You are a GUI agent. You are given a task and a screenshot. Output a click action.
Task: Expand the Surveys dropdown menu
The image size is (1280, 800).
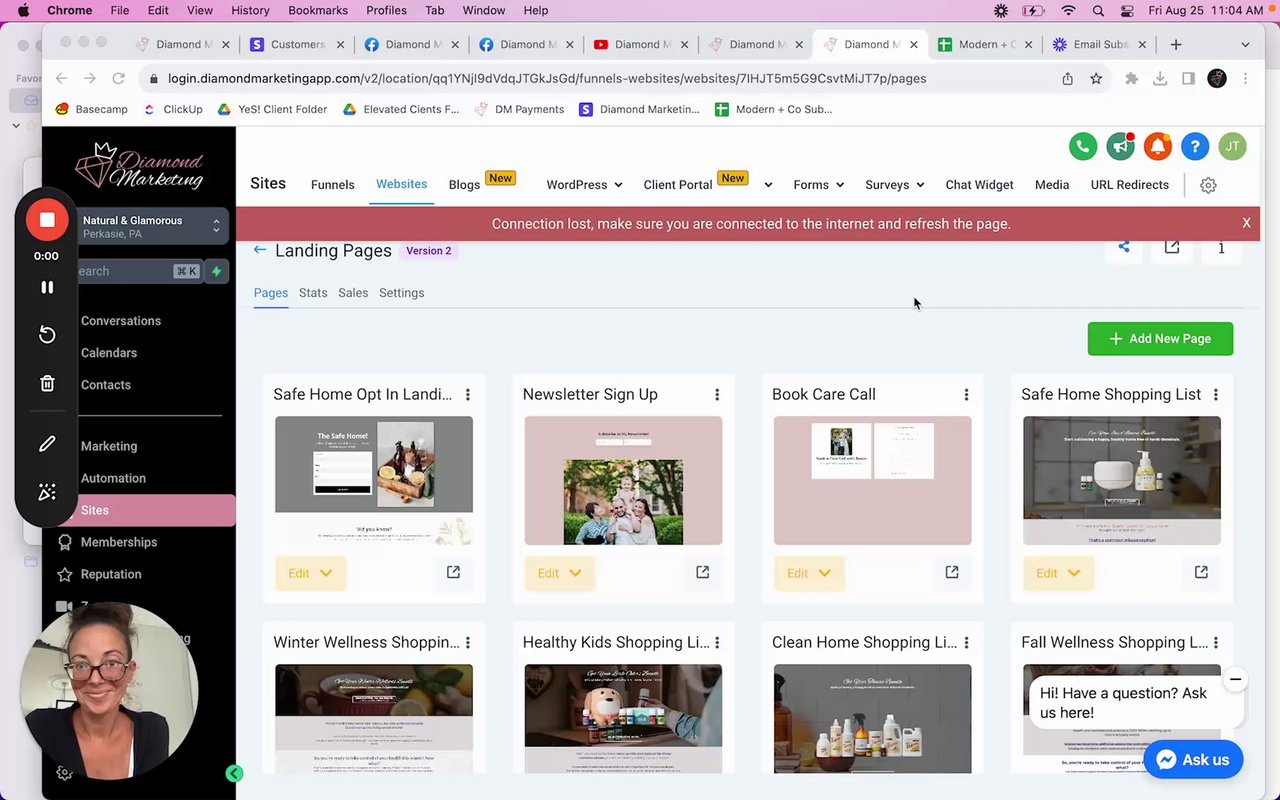pyautogui.click(x=894, y=185)
